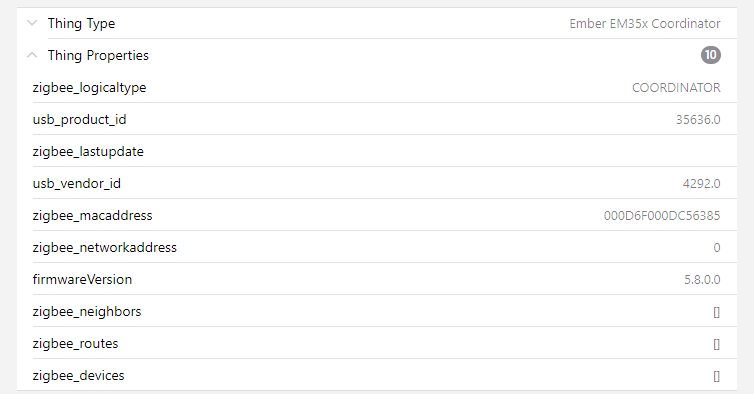Screen dimensions: 754x394
Task: Open the Thing Type row label
Action: (81, 24)
